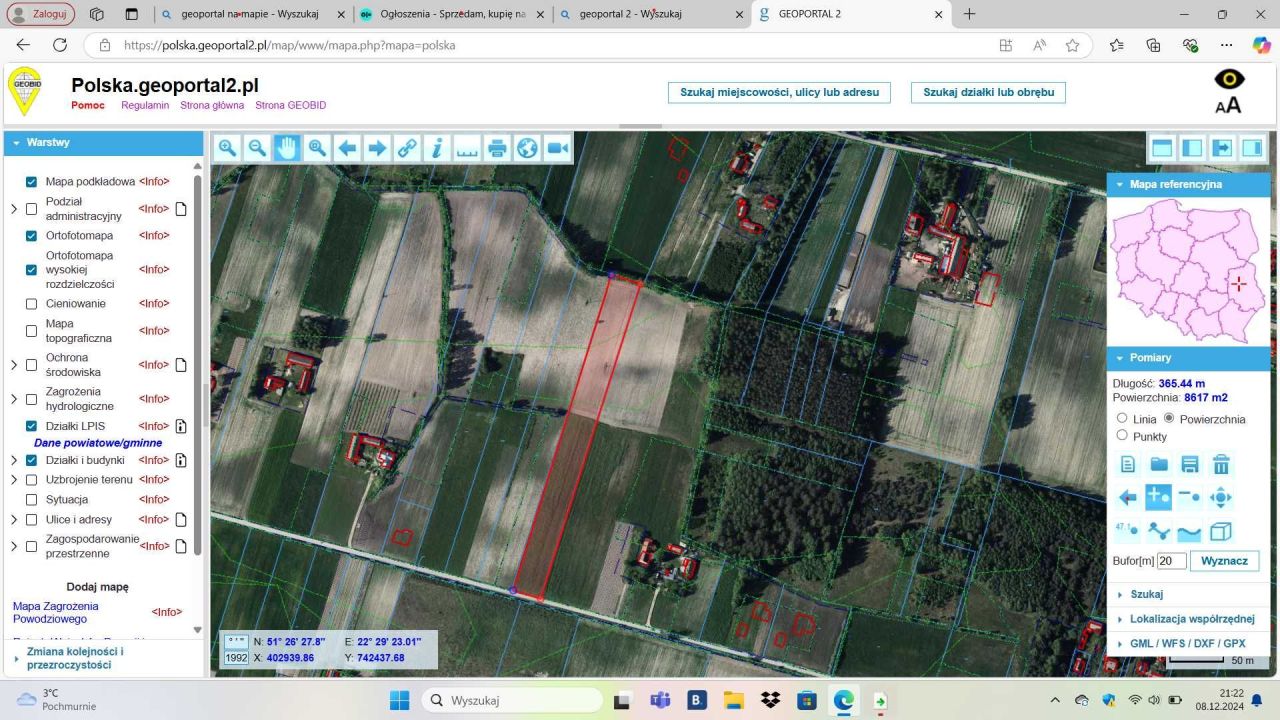Uncheck Ortofotomapa layer
Image resolution: width=1280 pixels, height=720 pixels.
[31, 236]
